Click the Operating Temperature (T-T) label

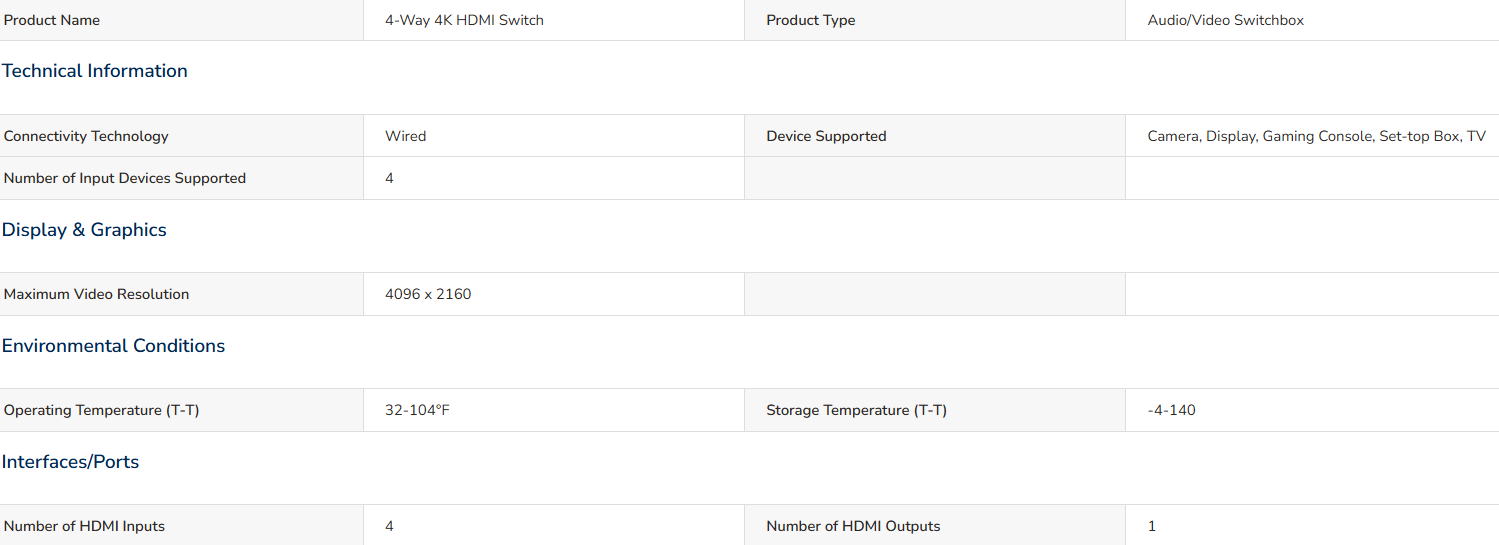tap(101, 410)
